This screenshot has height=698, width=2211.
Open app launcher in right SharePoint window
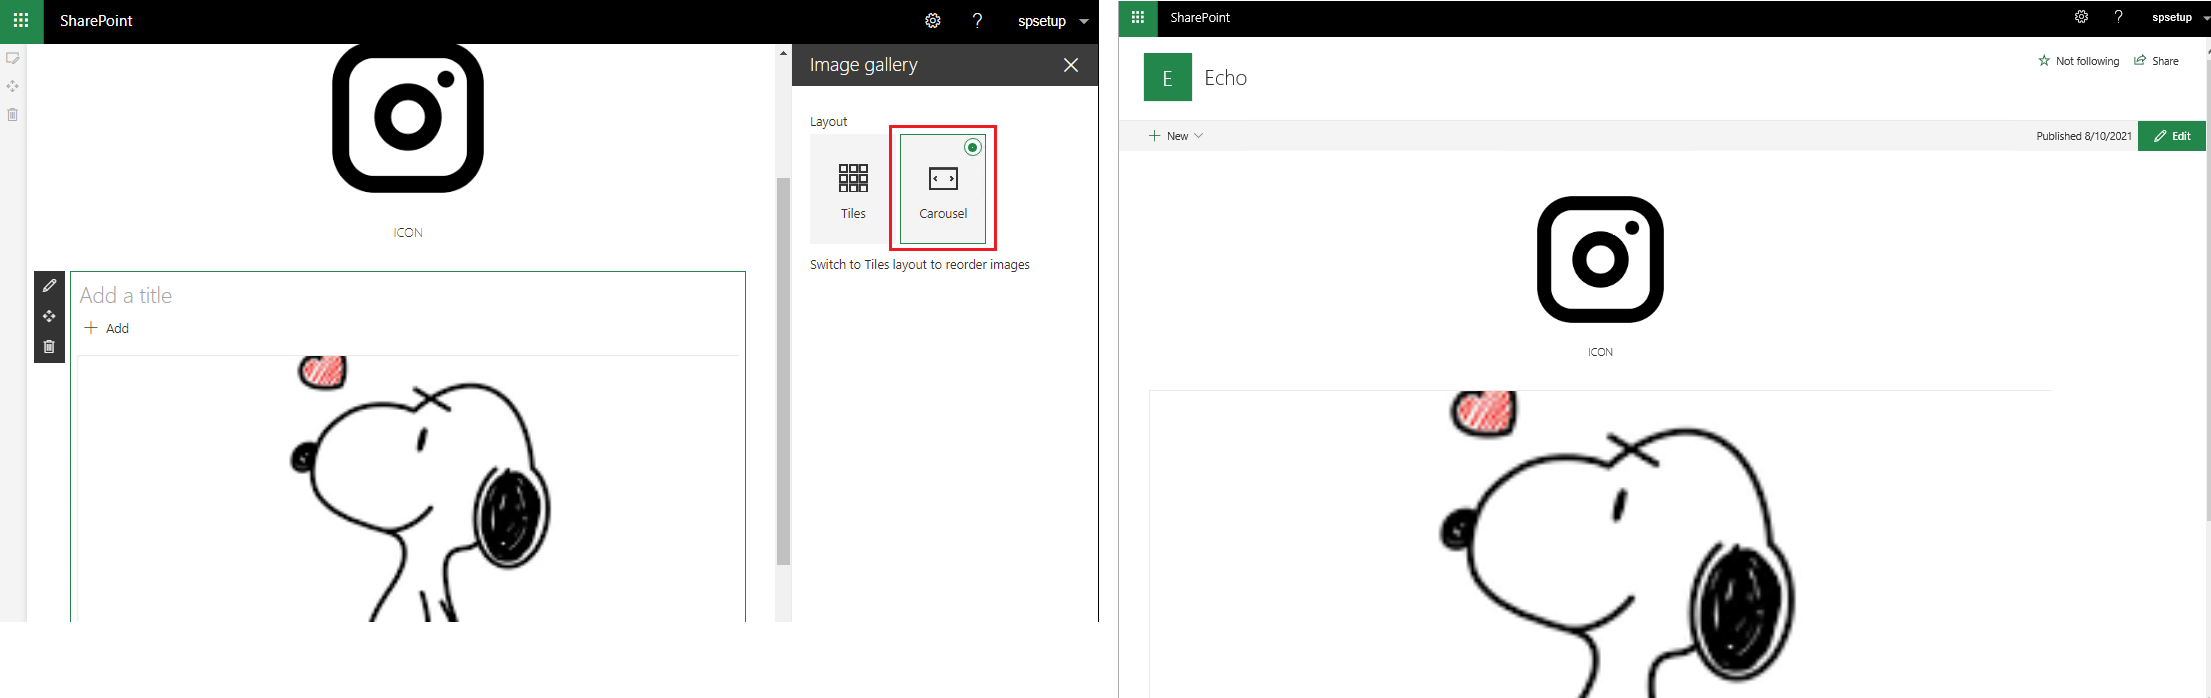pyautogui.click(x=1137, y=17)
